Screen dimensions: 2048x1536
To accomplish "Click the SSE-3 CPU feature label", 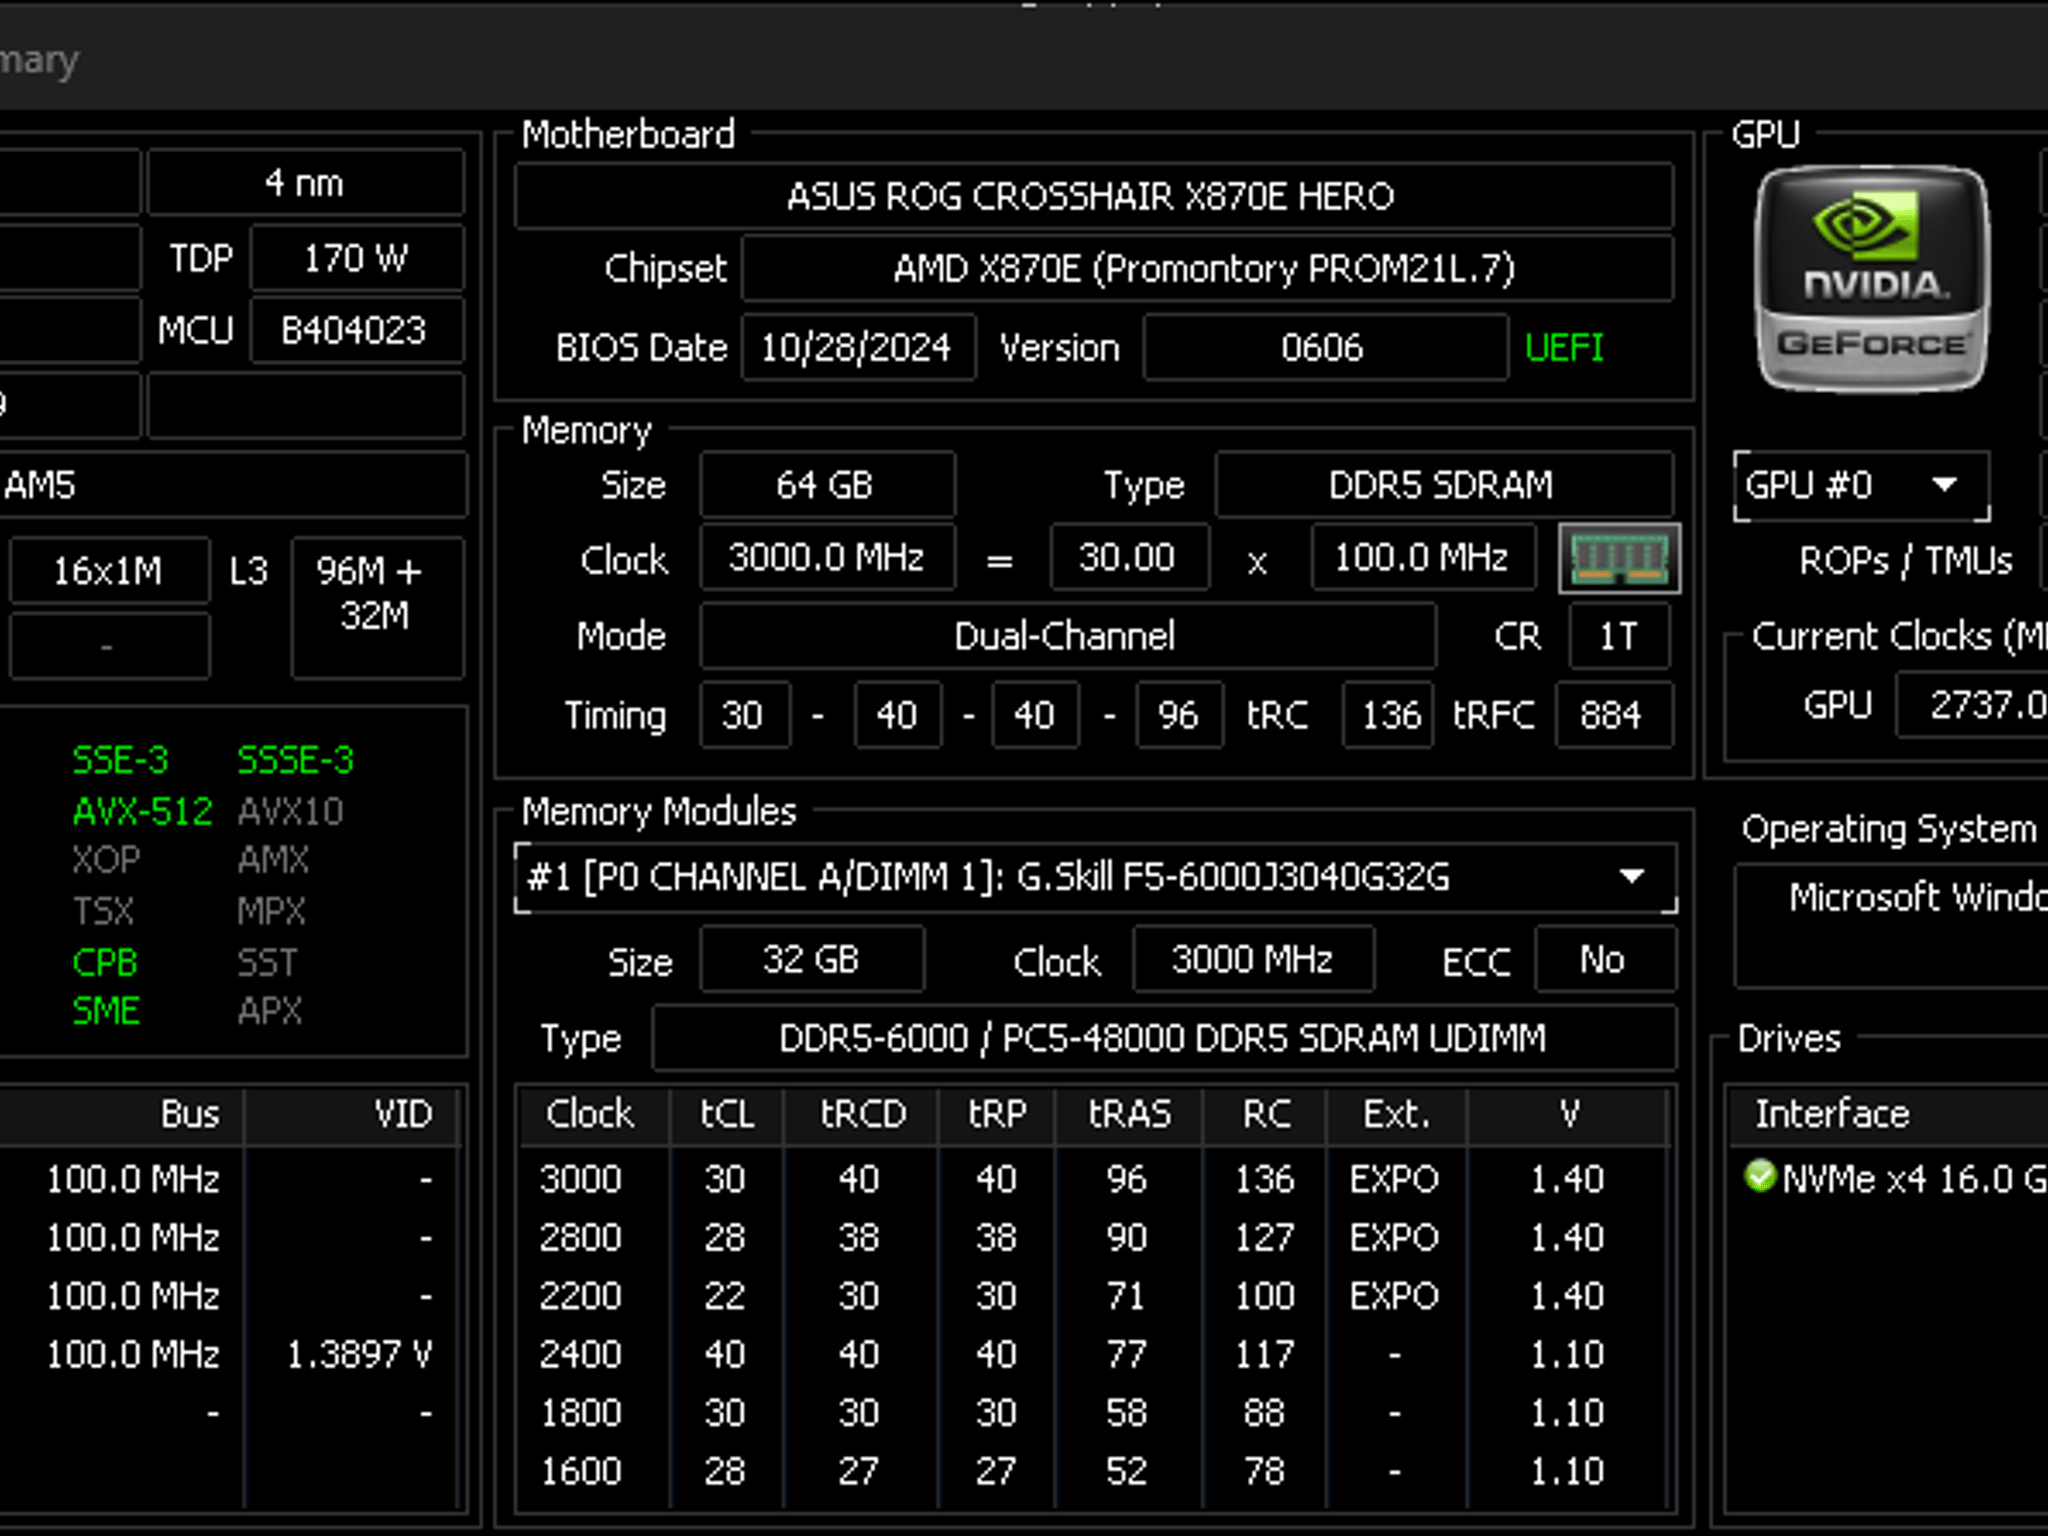I will coord(121,761).
